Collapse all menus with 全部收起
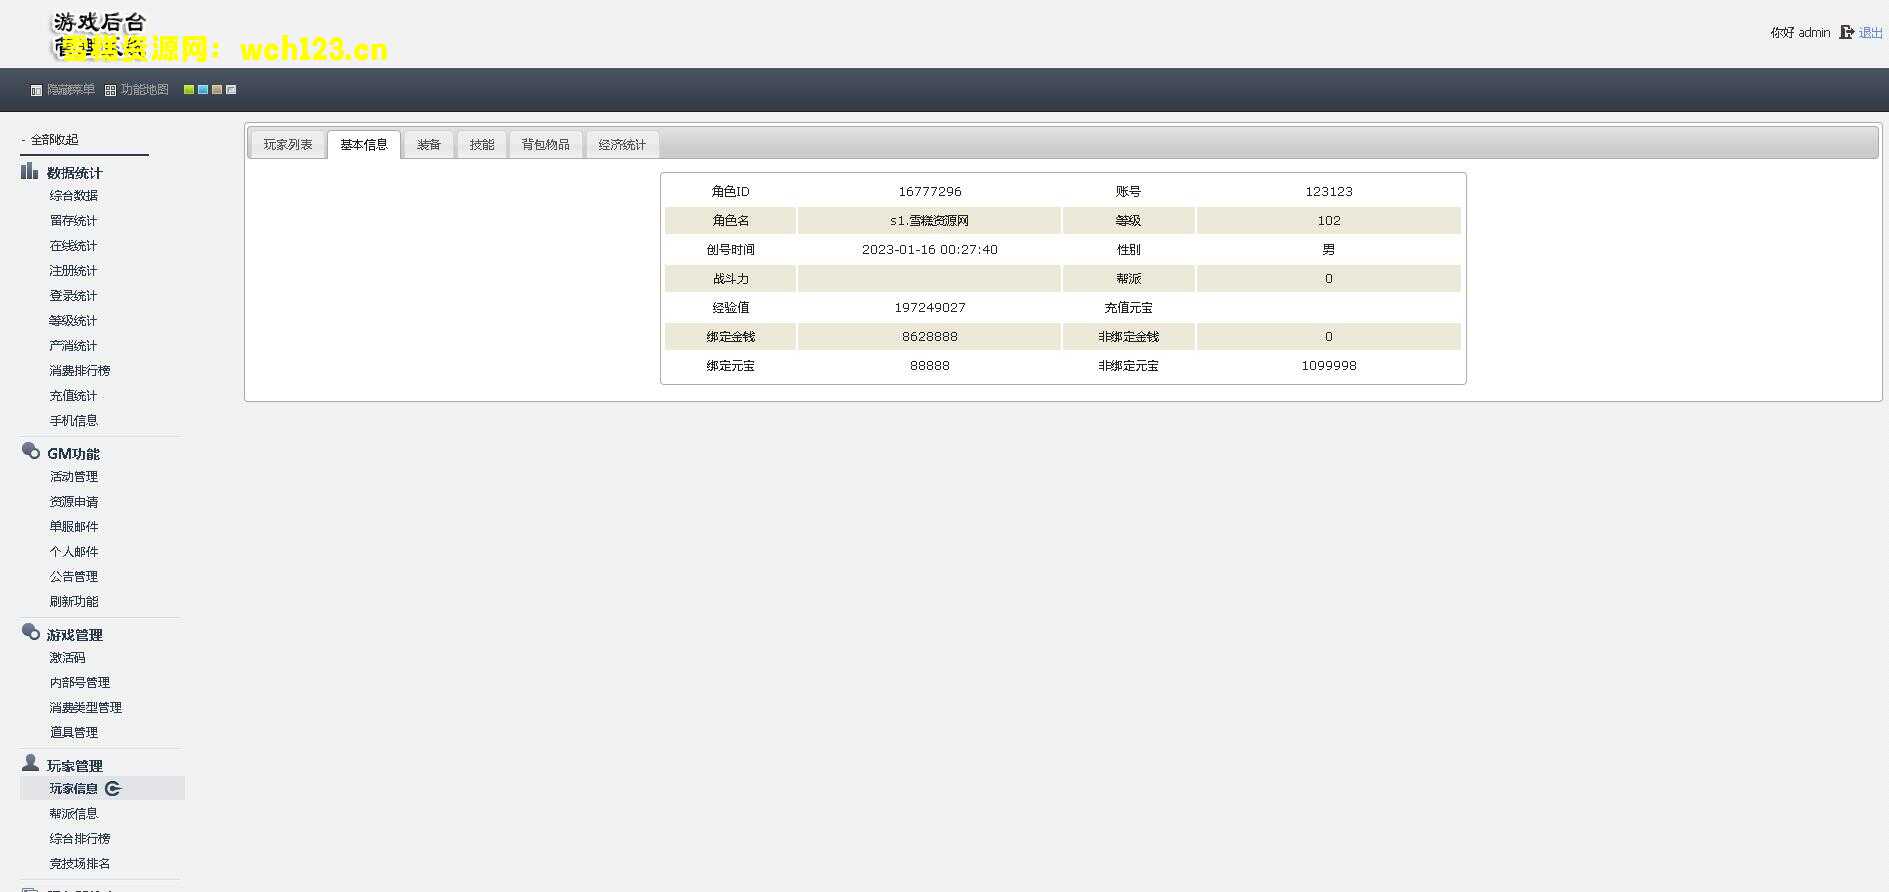 point(54,140)
